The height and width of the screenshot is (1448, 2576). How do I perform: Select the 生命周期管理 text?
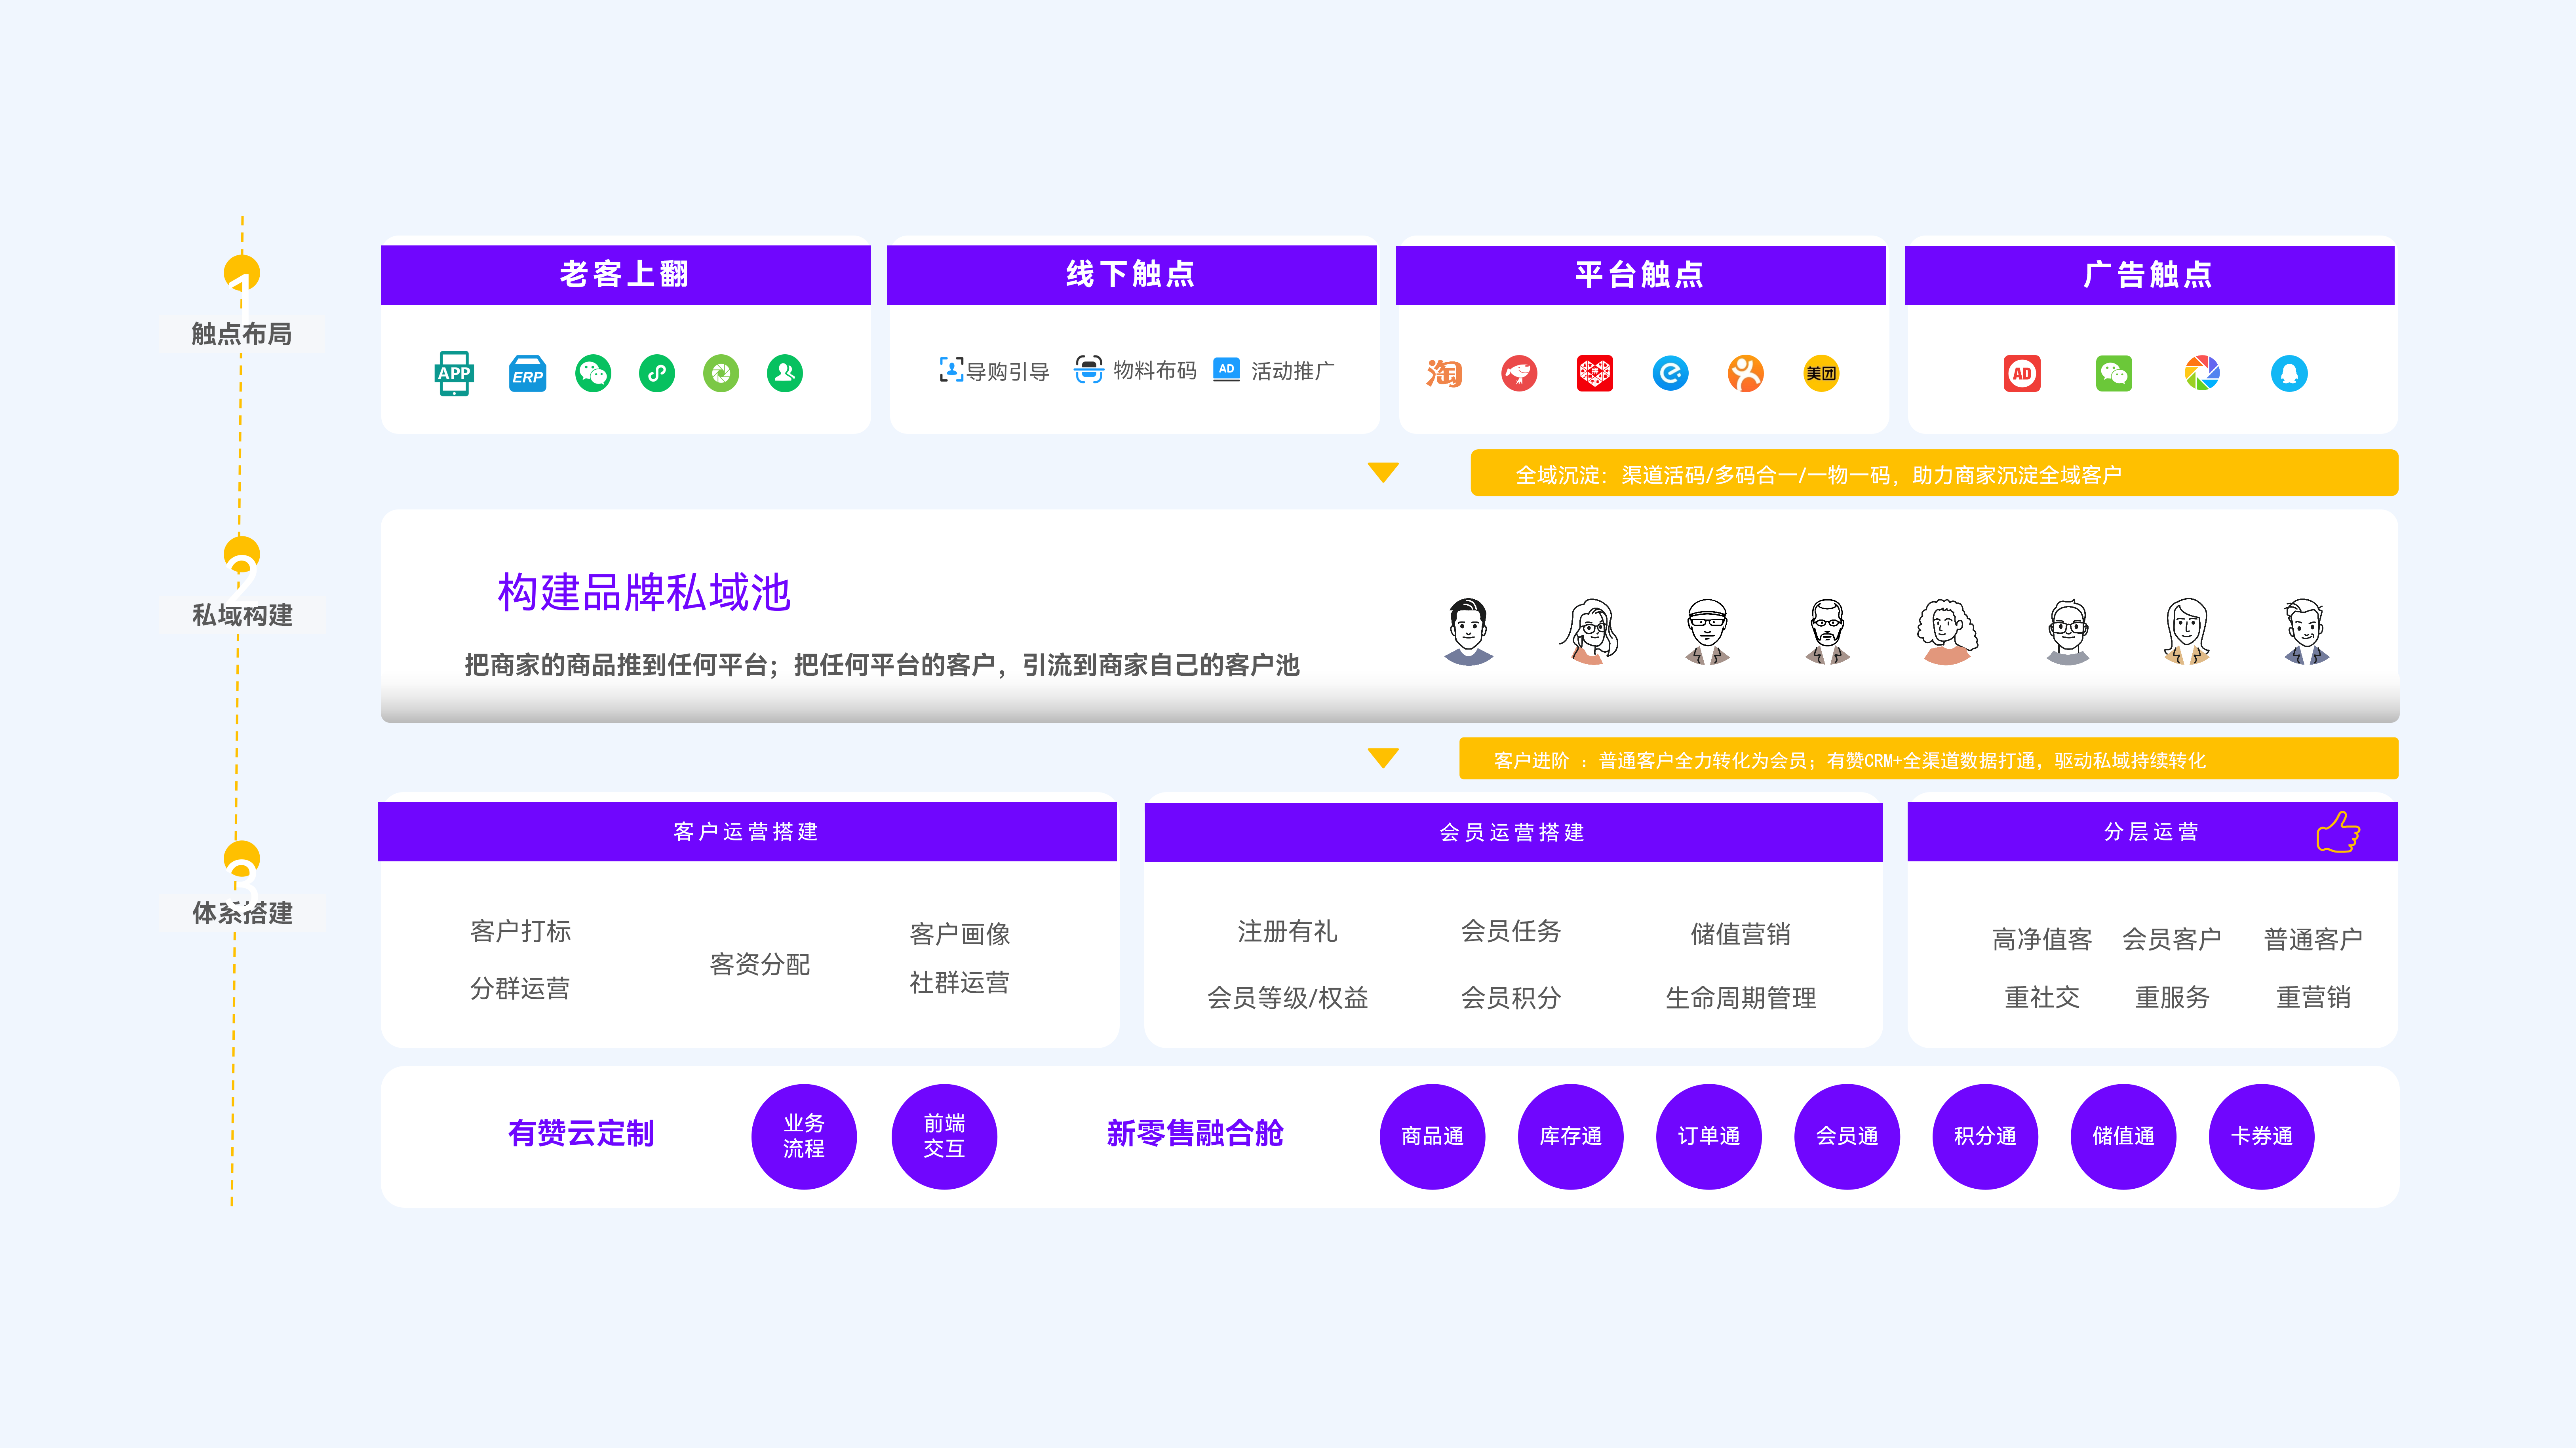(x=1740, y=997)
